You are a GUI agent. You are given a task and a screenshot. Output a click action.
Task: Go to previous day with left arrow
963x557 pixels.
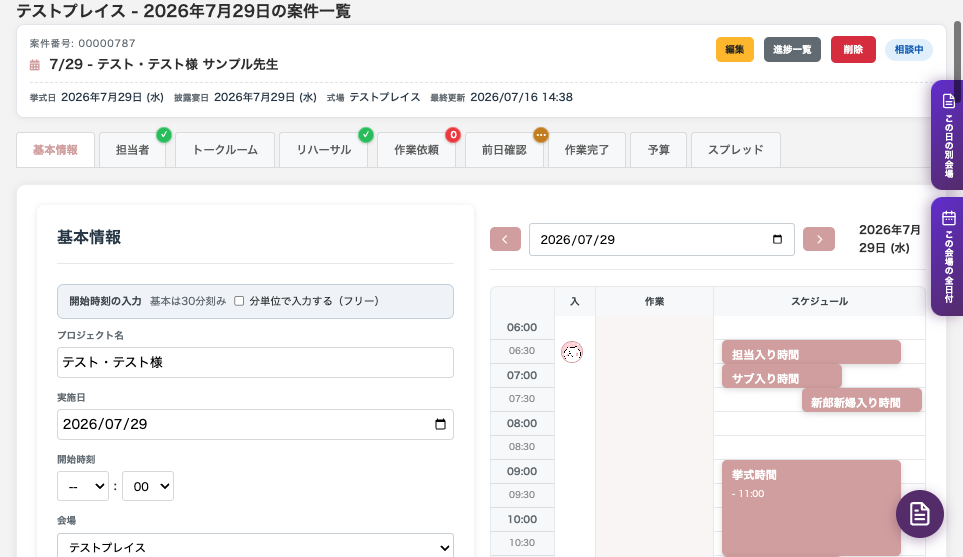(x=505, y=240)
